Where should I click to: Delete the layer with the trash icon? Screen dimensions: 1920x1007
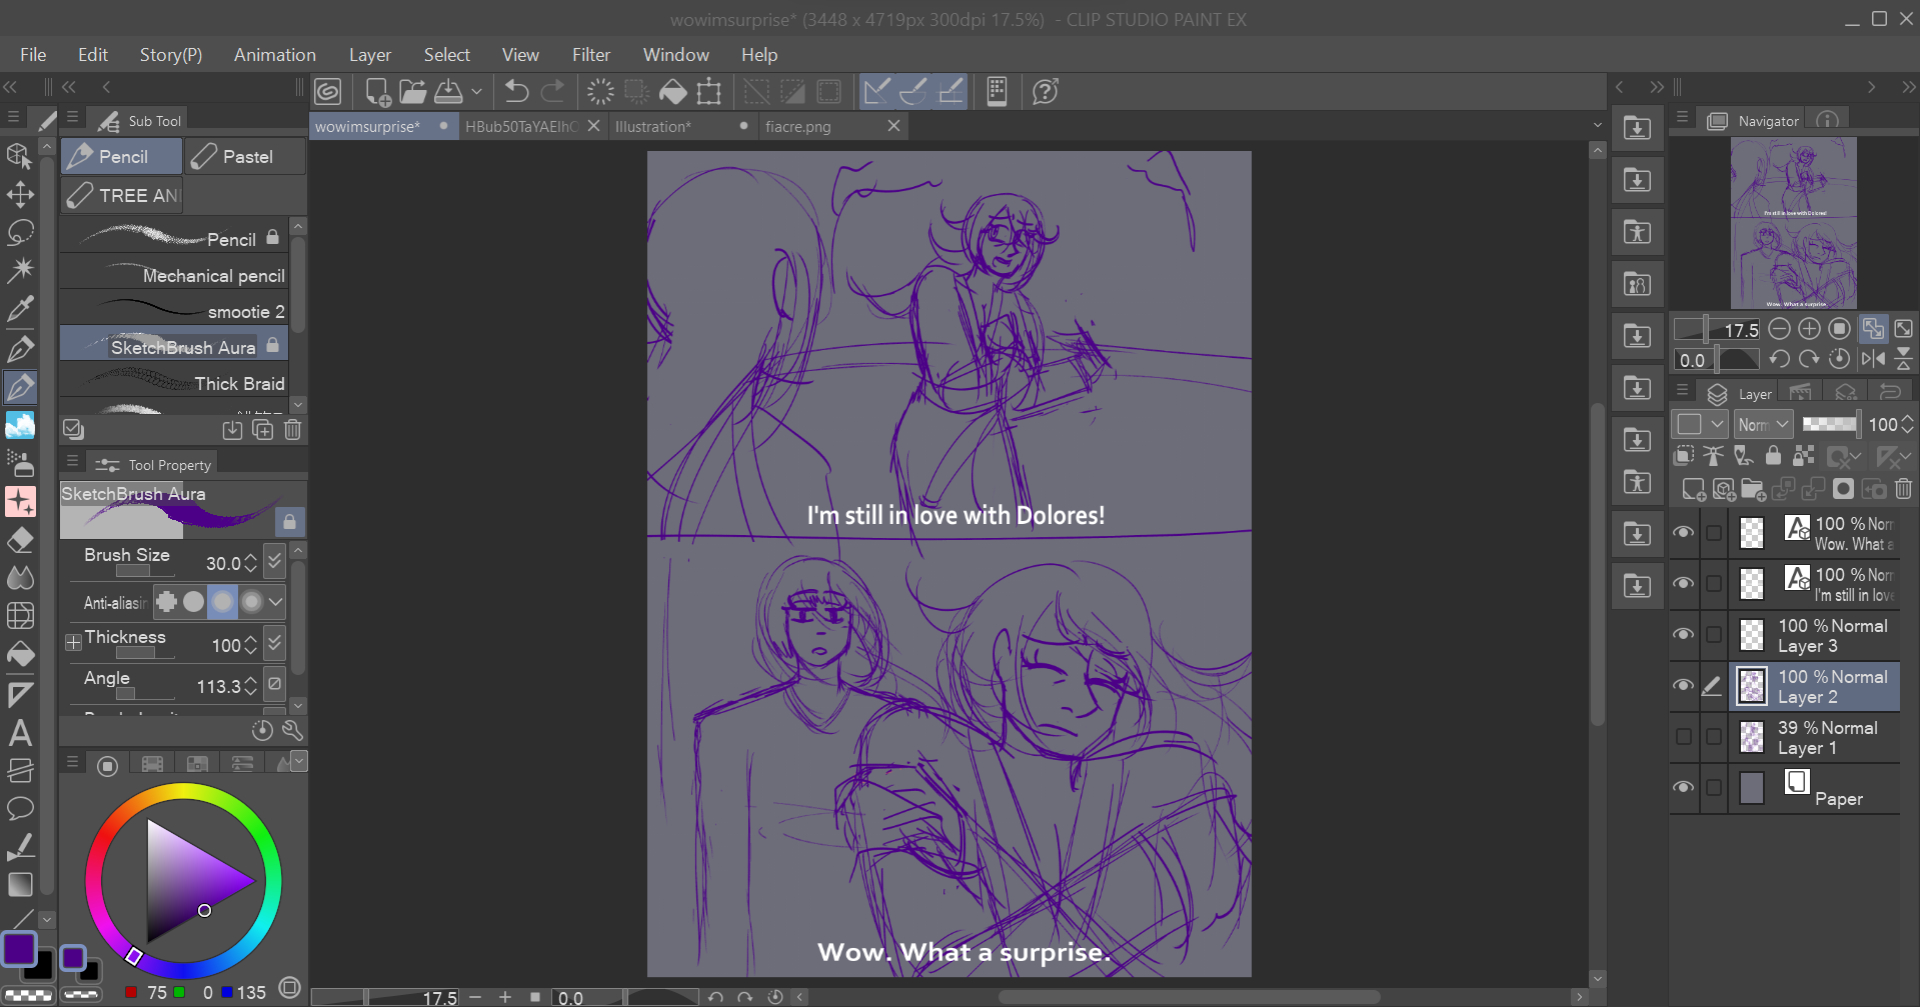[x=1903, y=489]
